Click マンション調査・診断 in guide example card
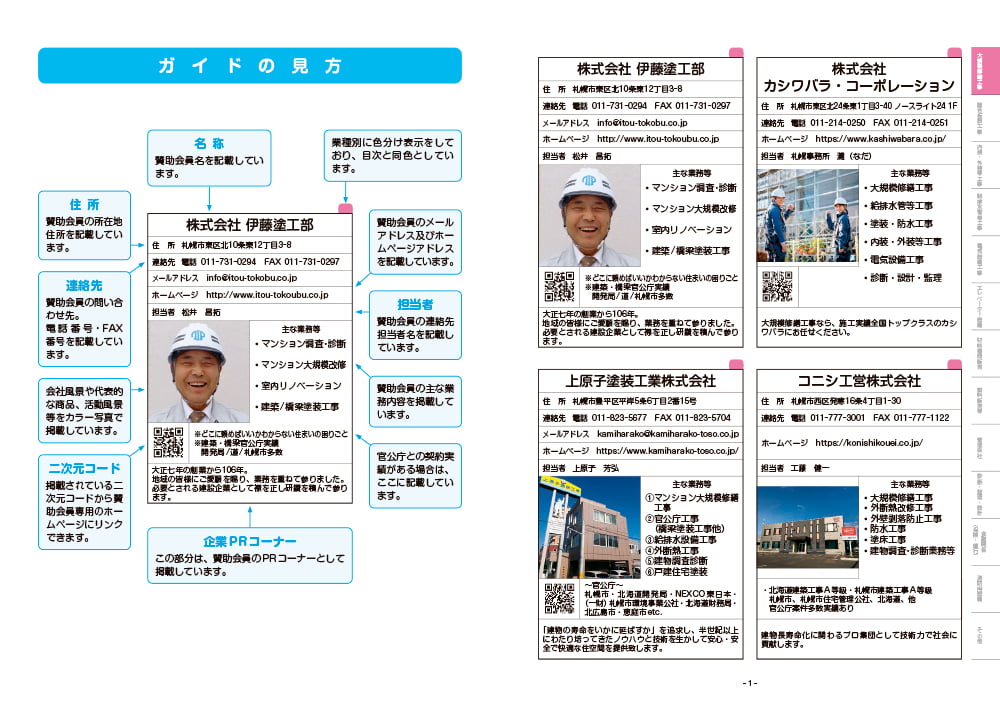This screenshot has height=707, width=1000. pyautogui.click(x=303, y=344)
